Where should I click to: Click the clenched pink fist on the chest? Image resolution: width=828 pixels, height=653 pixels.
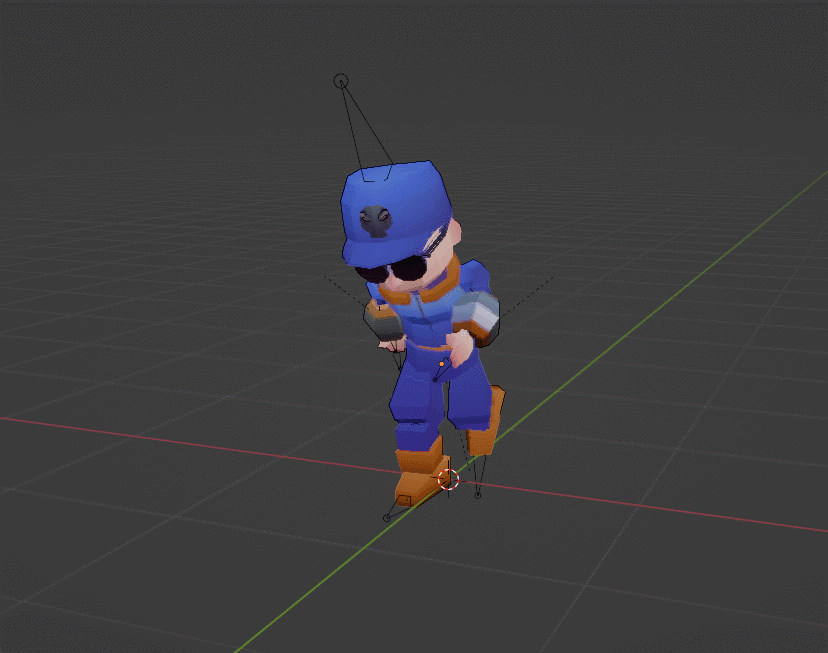[461, 348]
